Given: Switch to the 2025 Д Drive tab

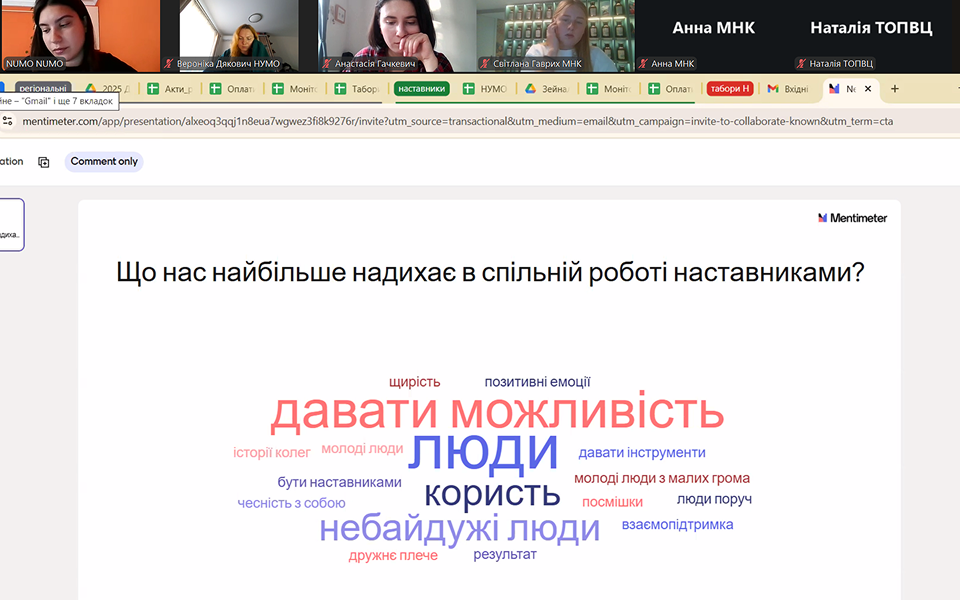Looking at the screenshot, I should click(108, 89).
